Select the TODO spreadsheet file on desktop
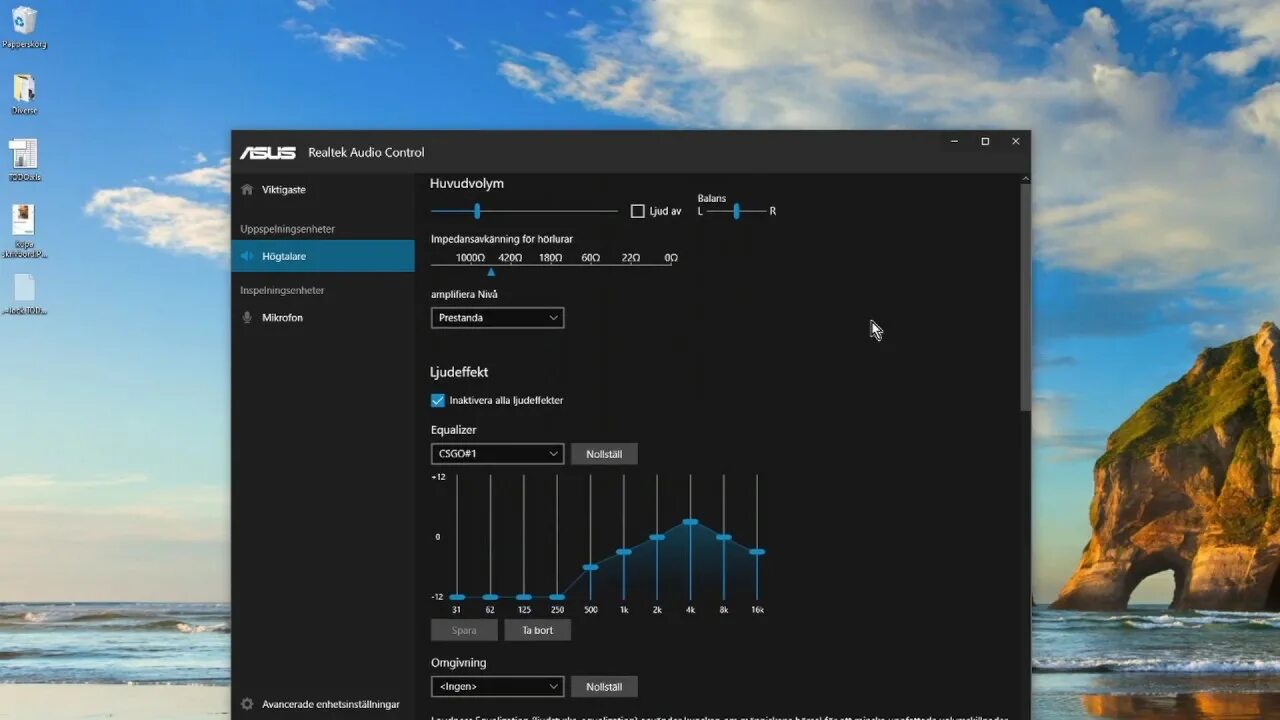Image resolution: width=1280 pixels, height=720 pixels. pos(24,160)
